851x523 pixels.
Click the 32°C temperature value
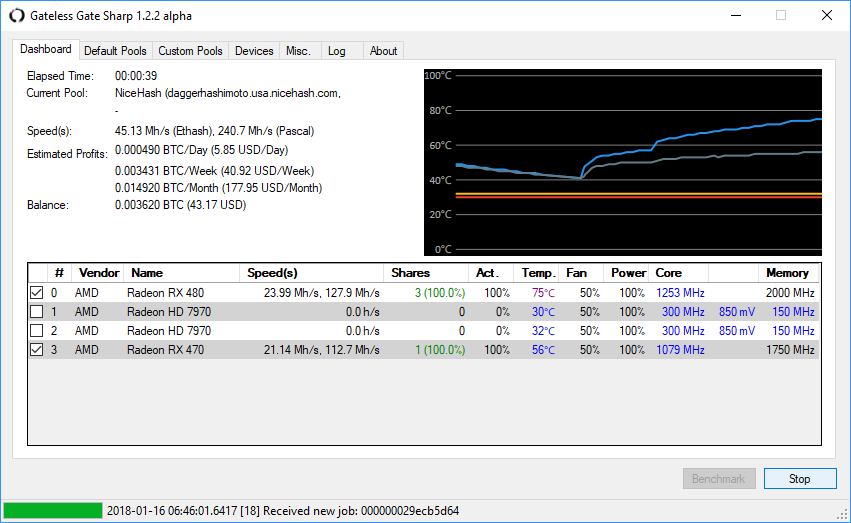coord(543,331)
